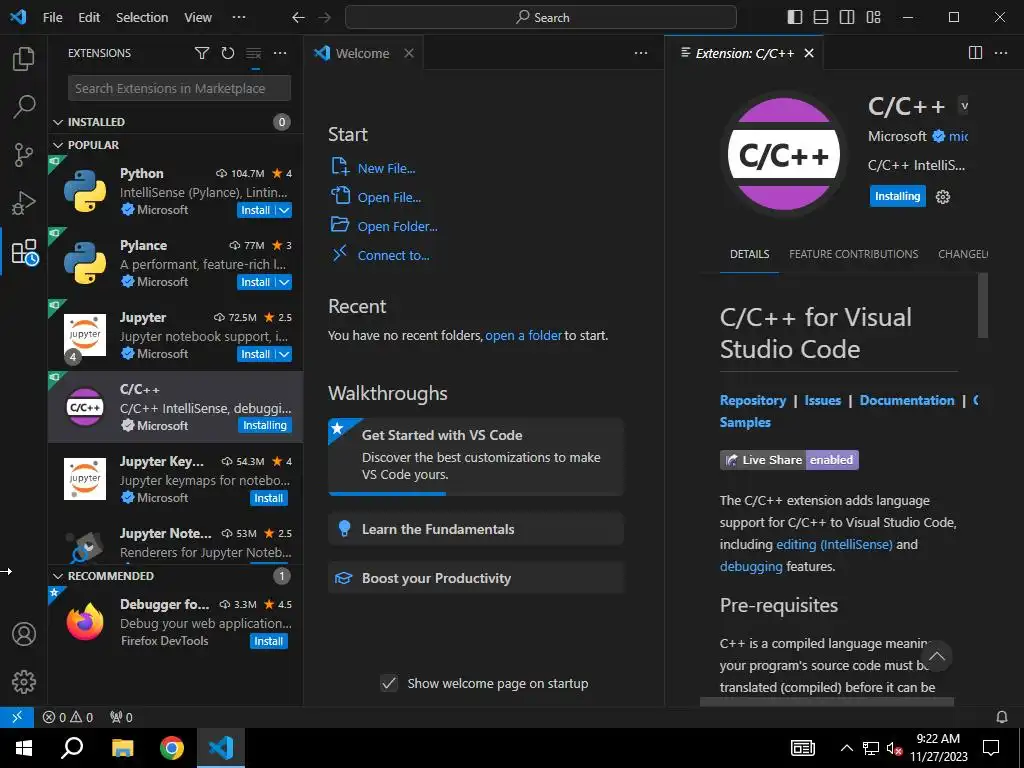Screen dimensions: 1024x768
Task: Close the Extension: C/C++ tab
Action: (808, 53)
